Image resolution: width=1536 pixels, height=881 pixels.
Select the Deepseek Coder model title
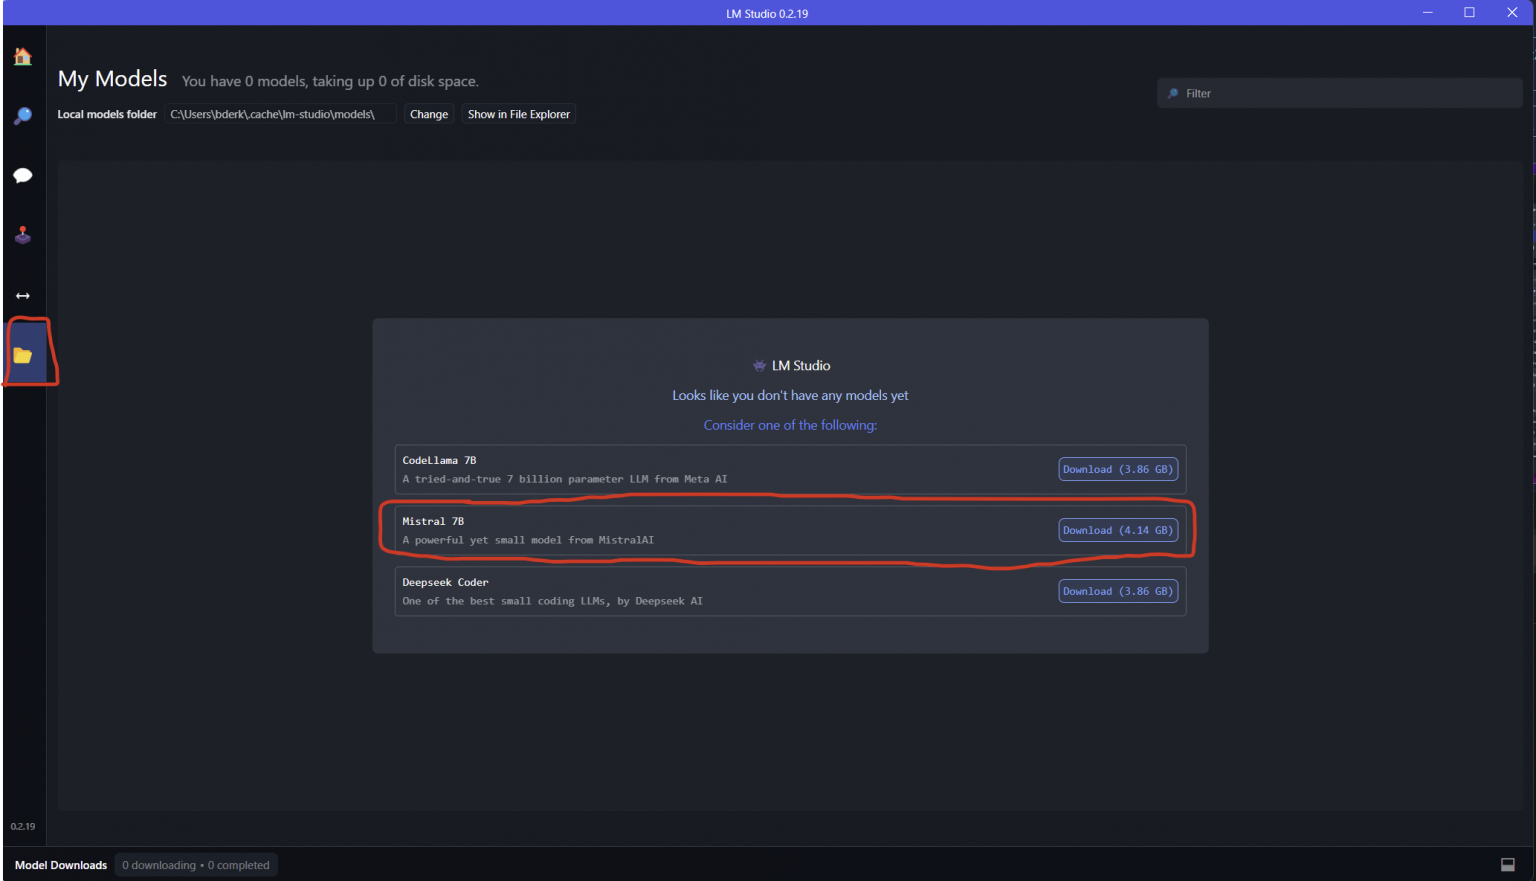pos(445,582)
